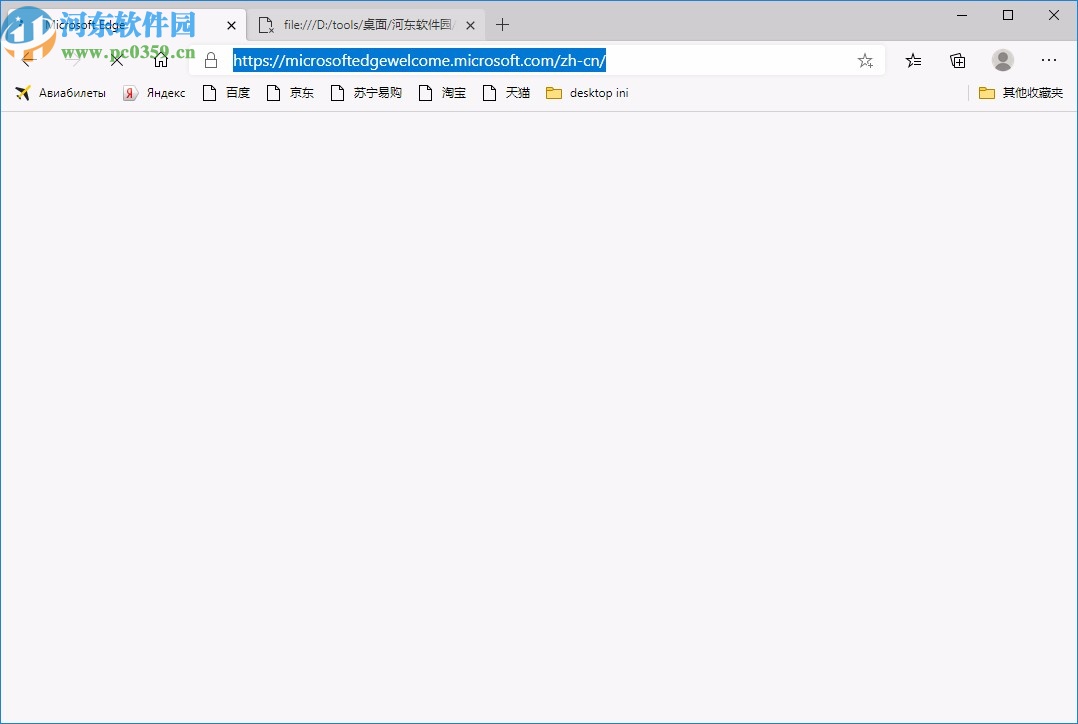Open the 百度 bookmark
Image resolution: width=1078 pixels, height=724 pixels.
(x=226, y=93)
